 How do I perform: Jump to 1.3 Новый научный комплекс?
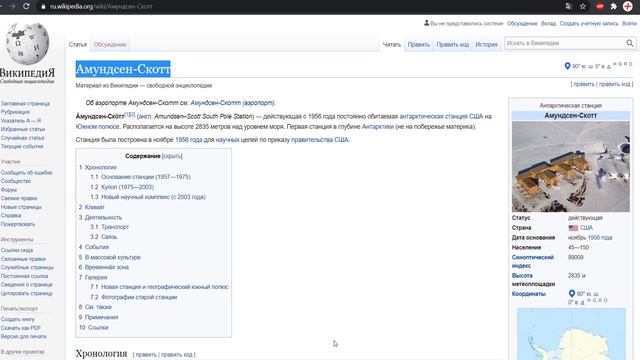pyautogui.click(x=153, y=197)
